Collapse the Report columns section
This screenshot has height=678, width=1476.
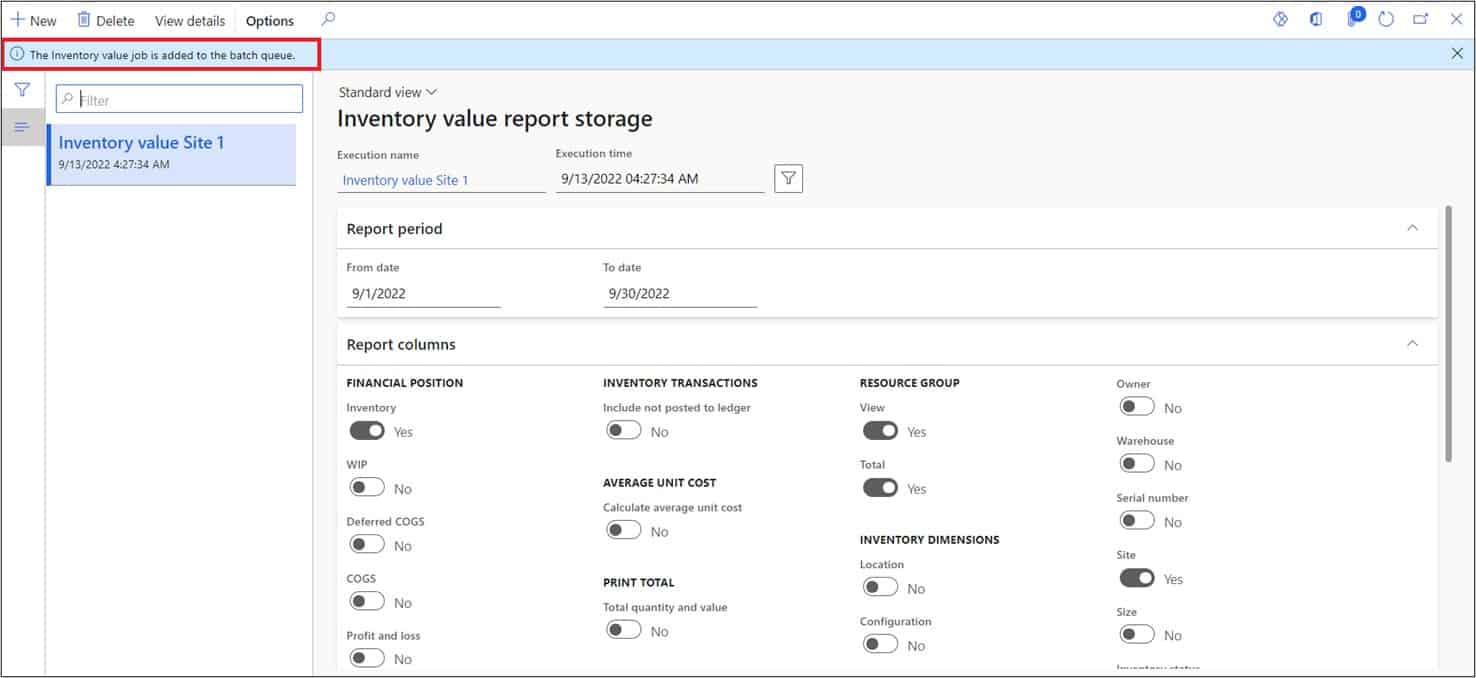[x=1412, y=342]
